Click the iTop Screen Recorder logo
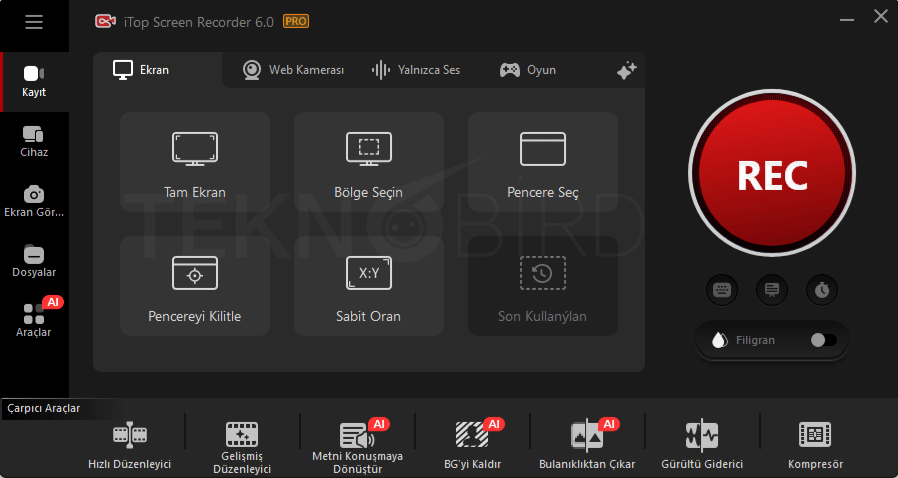This screenshot has width=898, height=478. pos(105,22)
